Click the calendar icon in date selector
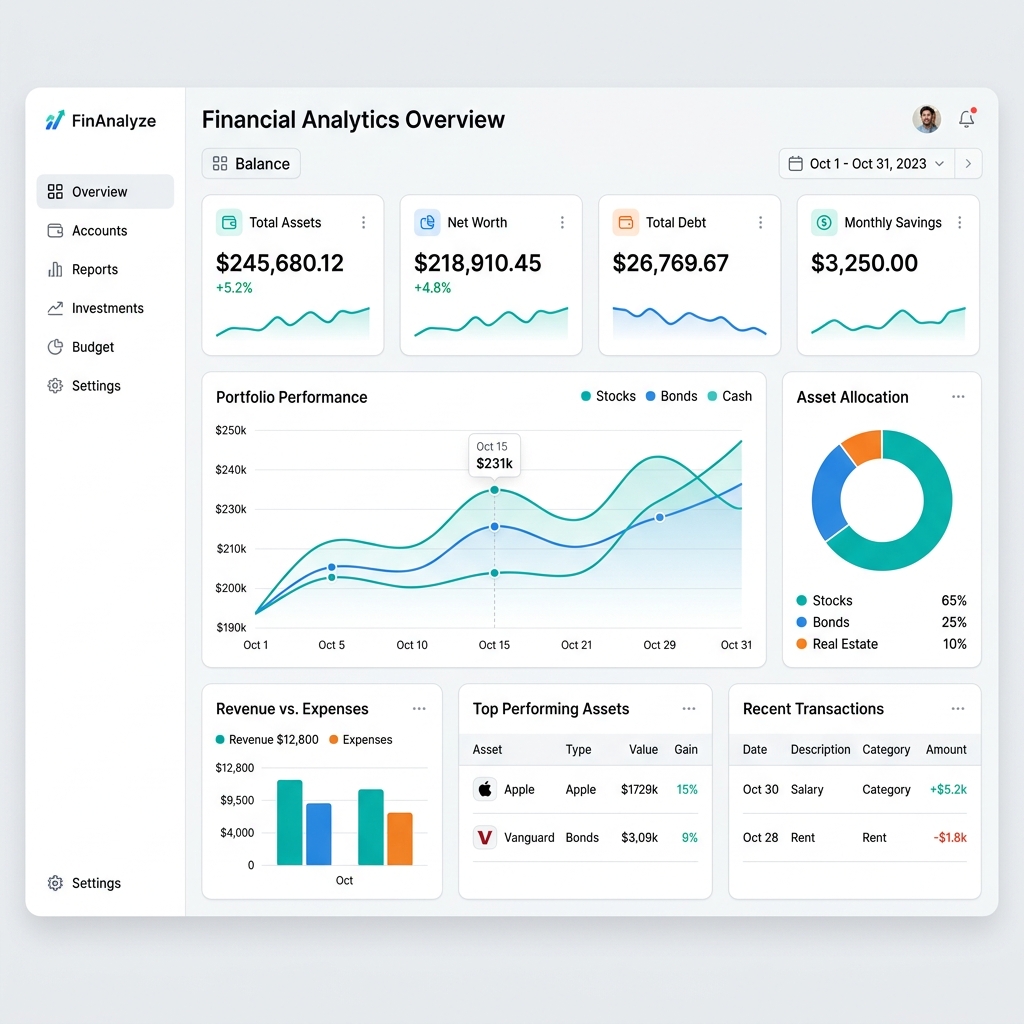The image size is (1024, 1024). (x=795, y=163)
